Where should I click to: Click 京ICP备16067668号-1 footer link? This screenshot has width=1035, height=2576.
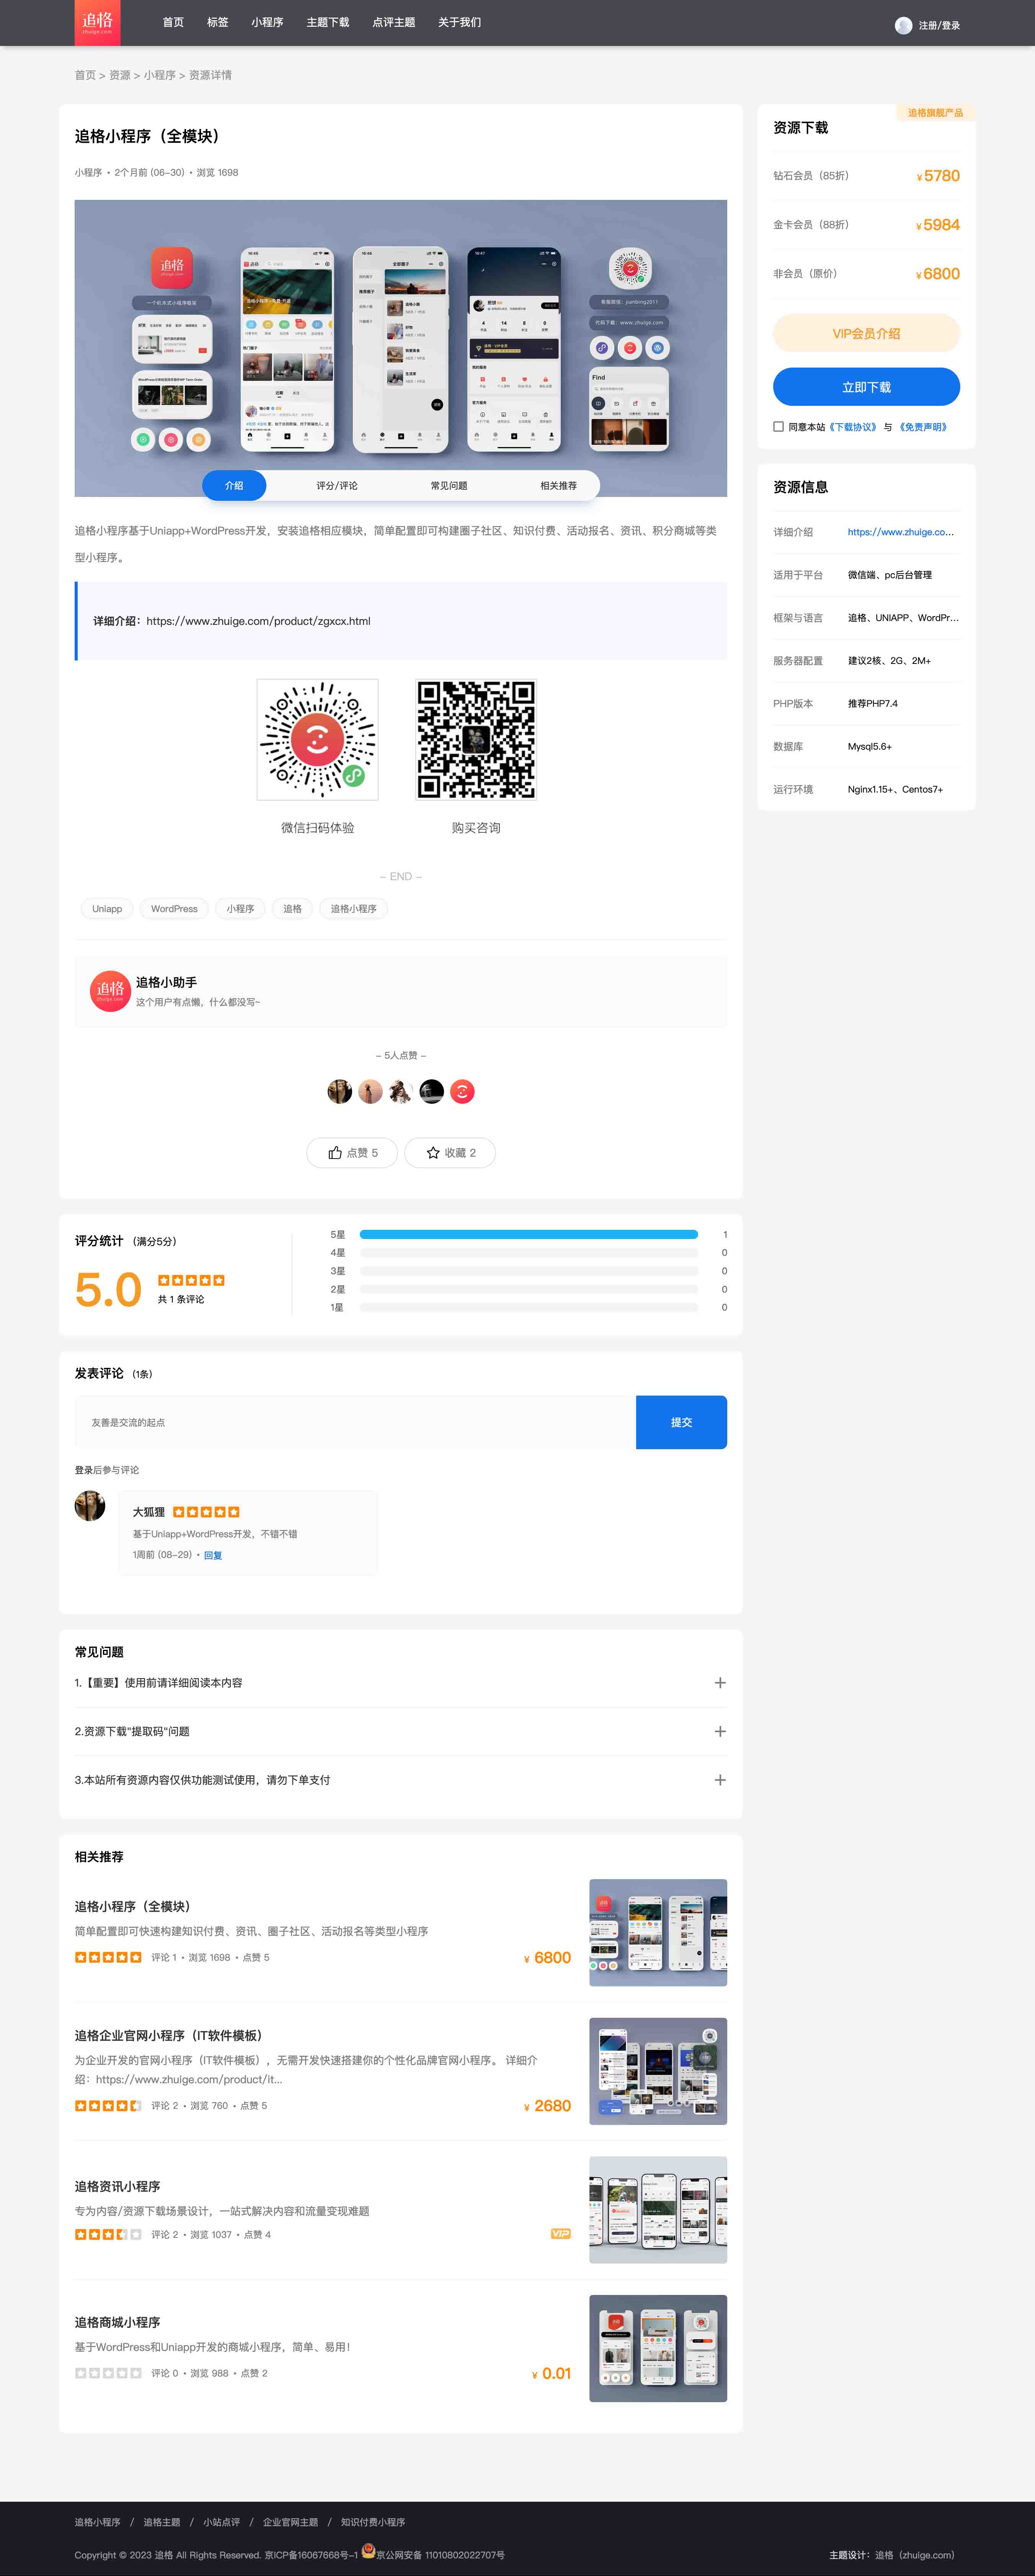pos(311,2555)
